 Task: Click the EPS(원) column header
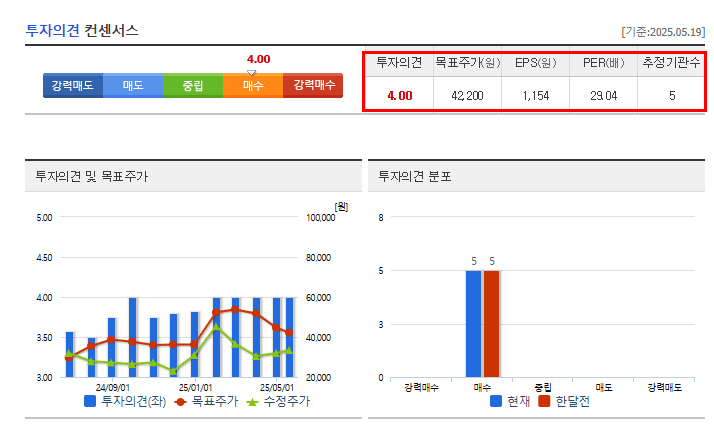tap(536, 62)
